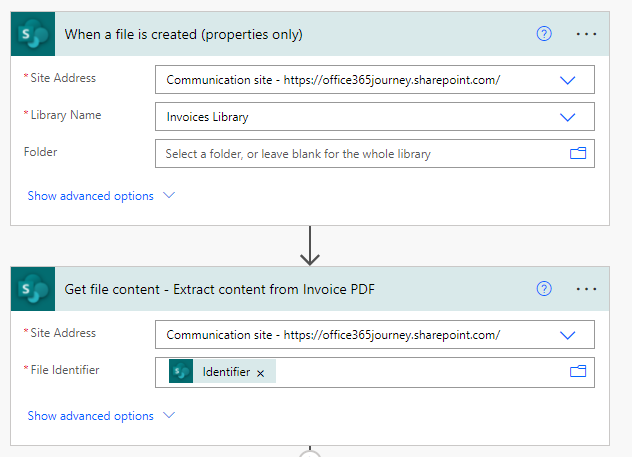The width and height of the screenshot is (632, 457).
Task: Click the File Identifier input area
Action: [374, 372]
